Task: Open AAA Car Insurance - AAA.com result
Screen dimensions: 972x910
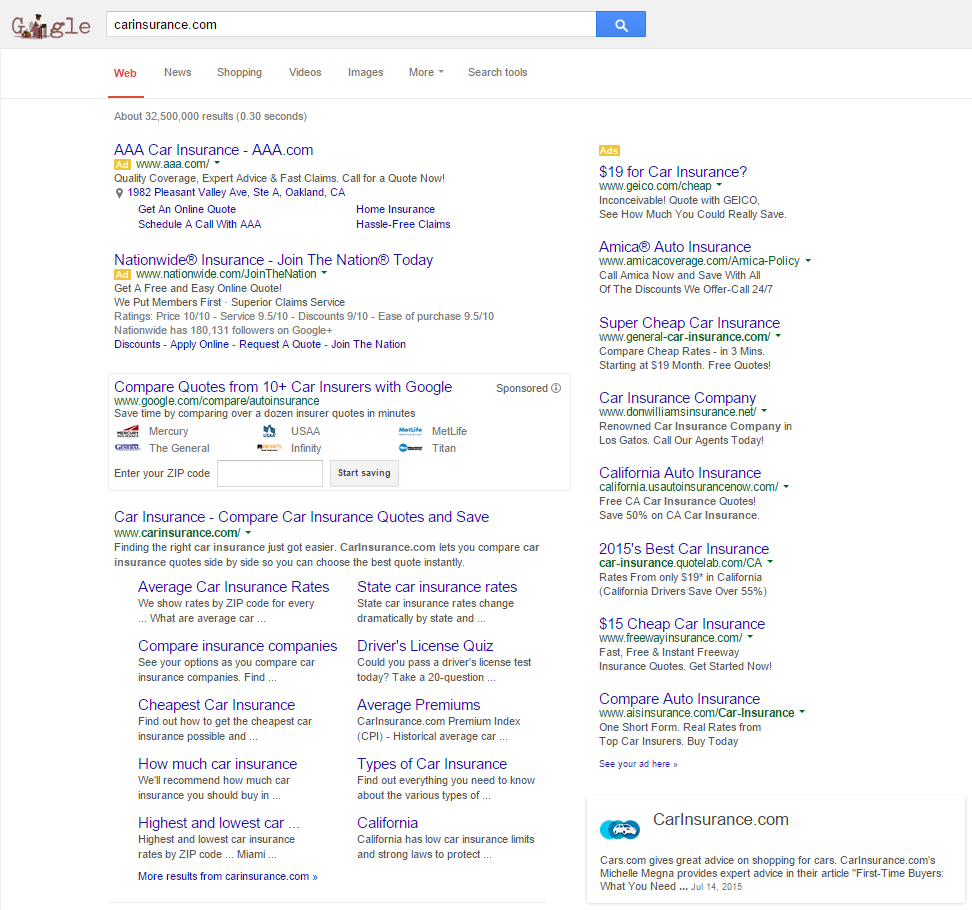Action: tap(213, 150)
